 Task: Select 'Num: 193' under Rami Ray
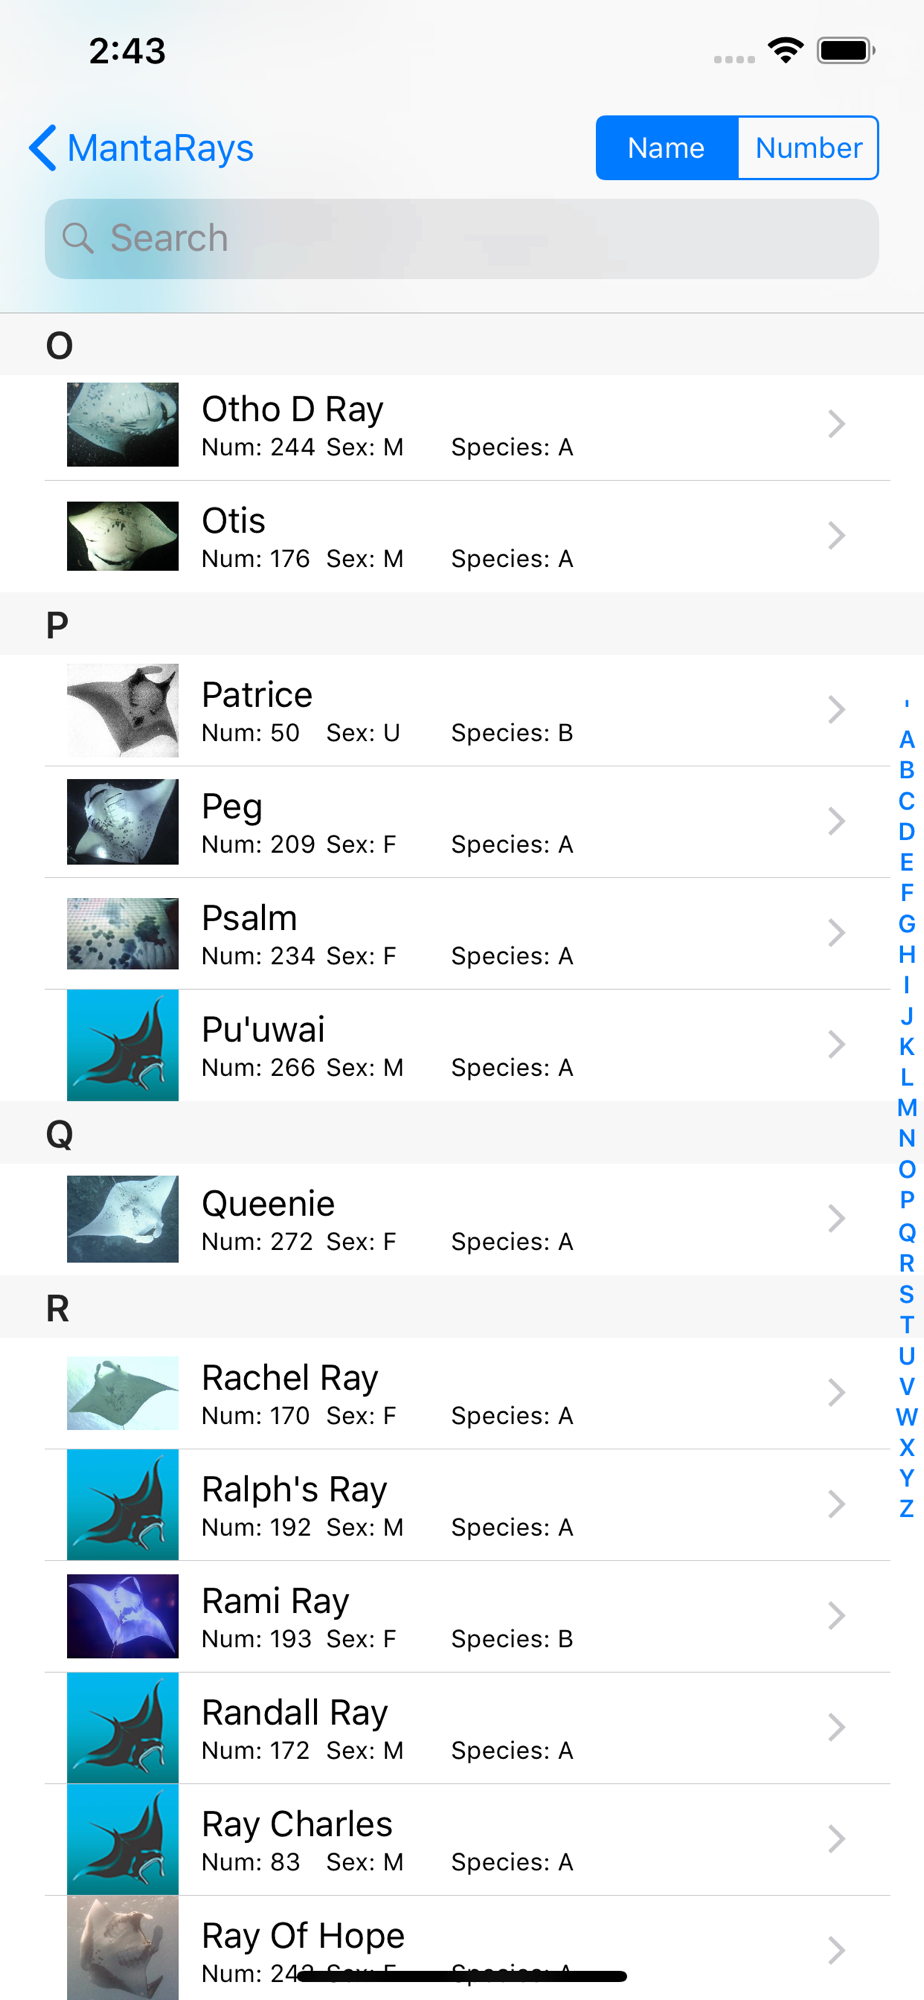click(x=257, y=1639)
